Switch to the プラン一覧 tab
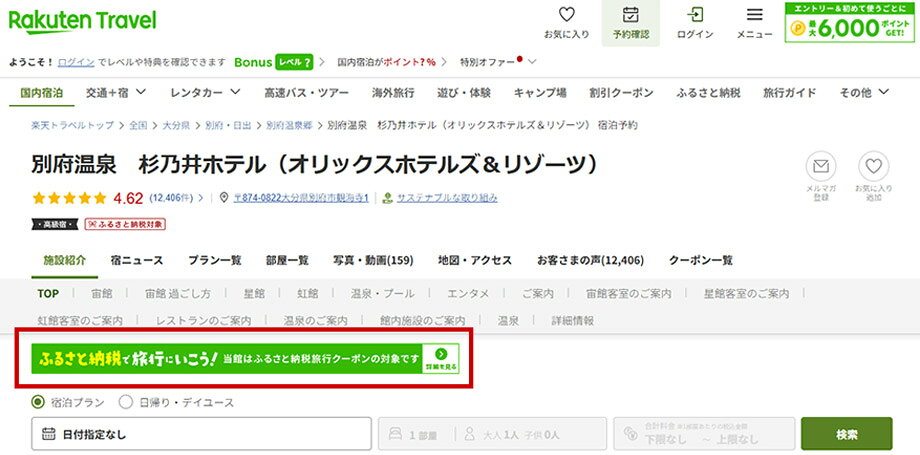The image size is (920, 455). coord(215,260)
